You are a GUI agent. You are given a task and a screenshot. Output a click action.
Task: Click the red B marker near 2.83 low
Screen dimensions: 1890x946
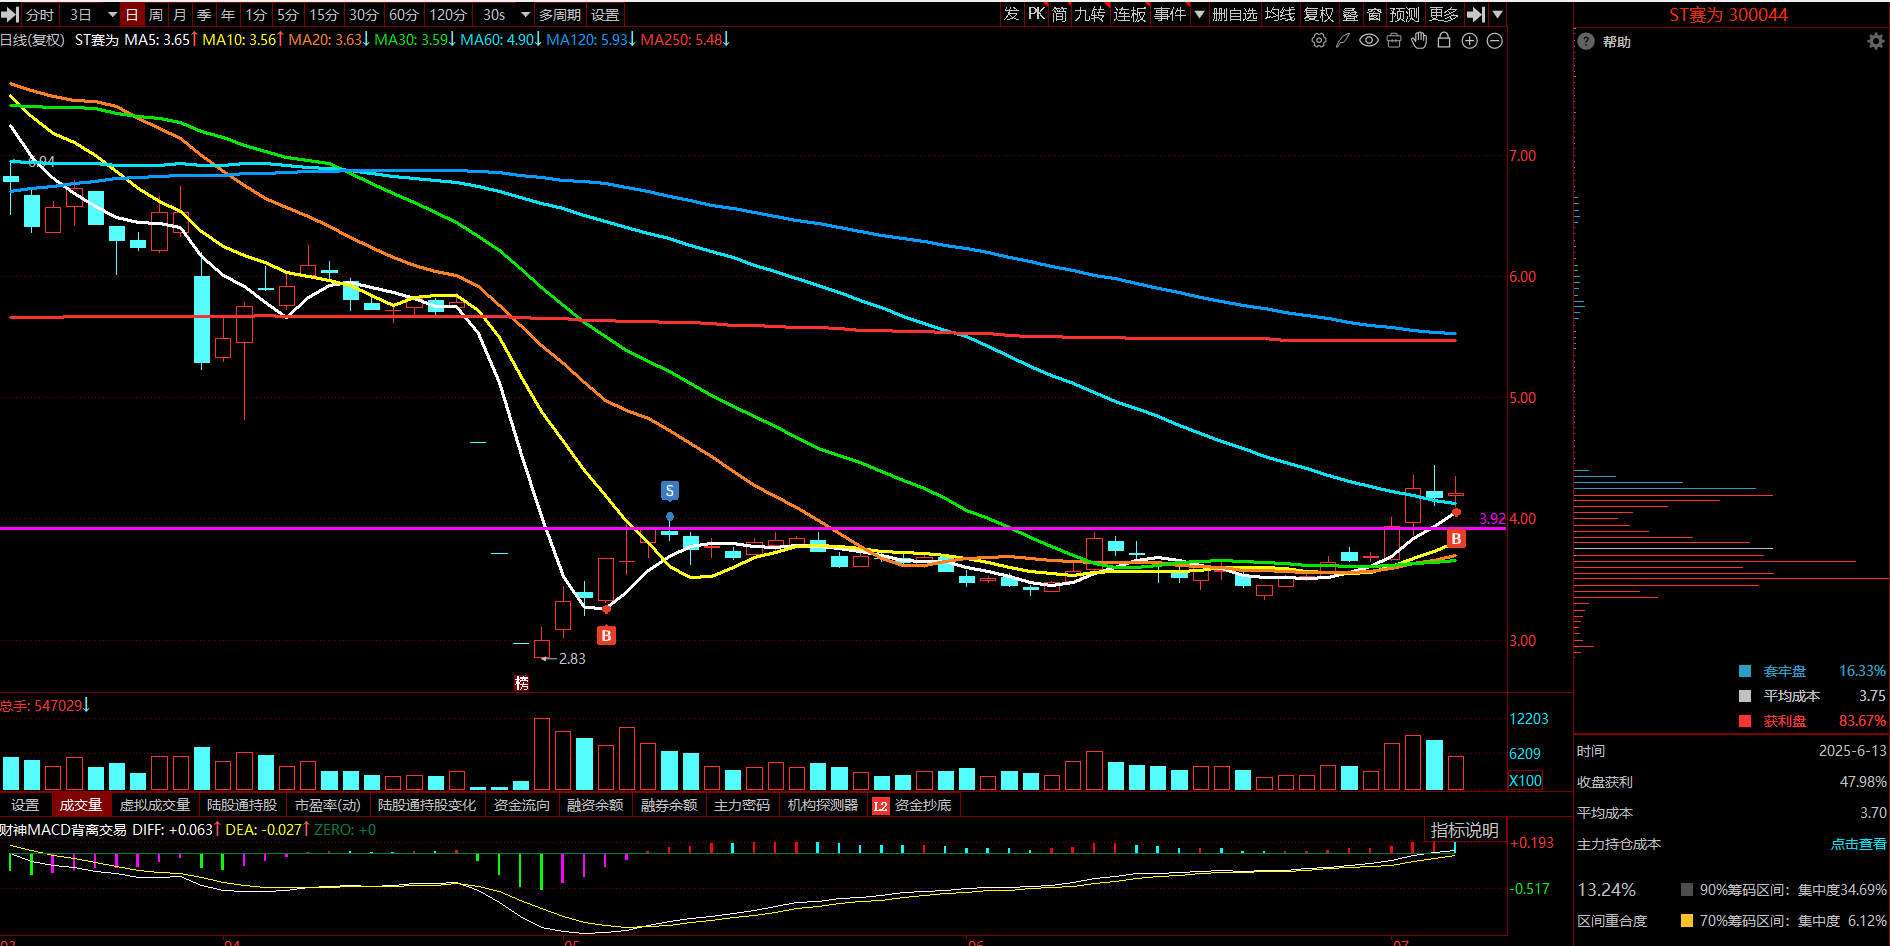[x=606, y=635]
